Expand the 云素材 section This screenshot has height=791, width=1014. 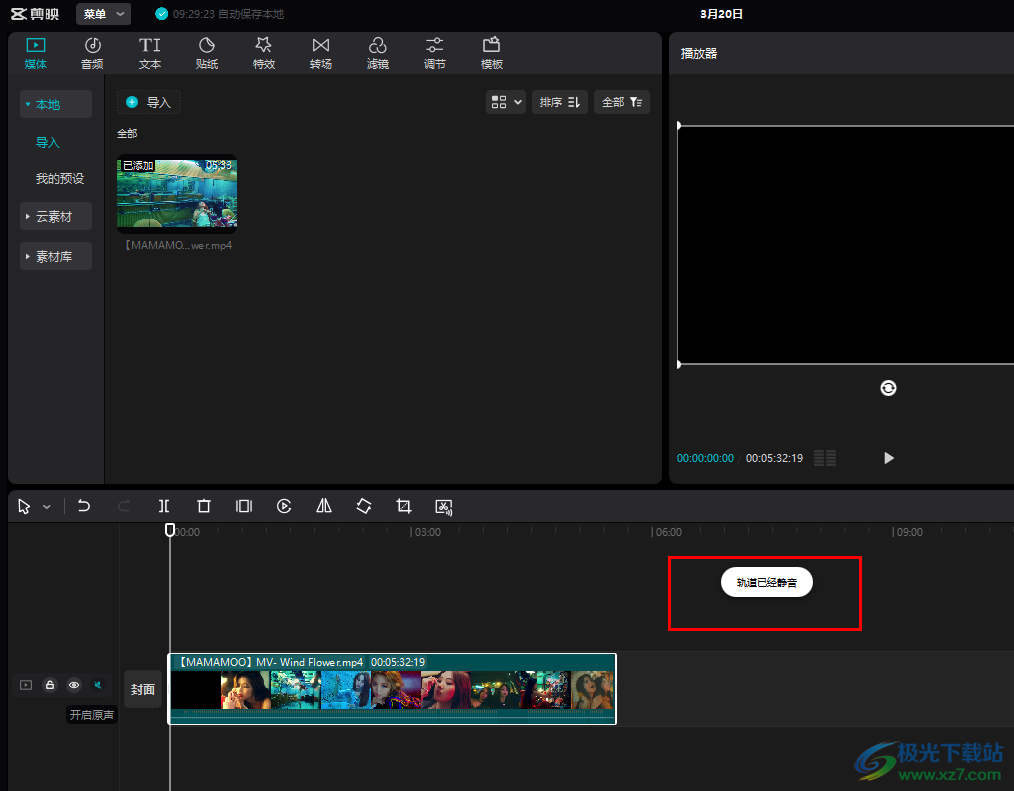(56, 216)
